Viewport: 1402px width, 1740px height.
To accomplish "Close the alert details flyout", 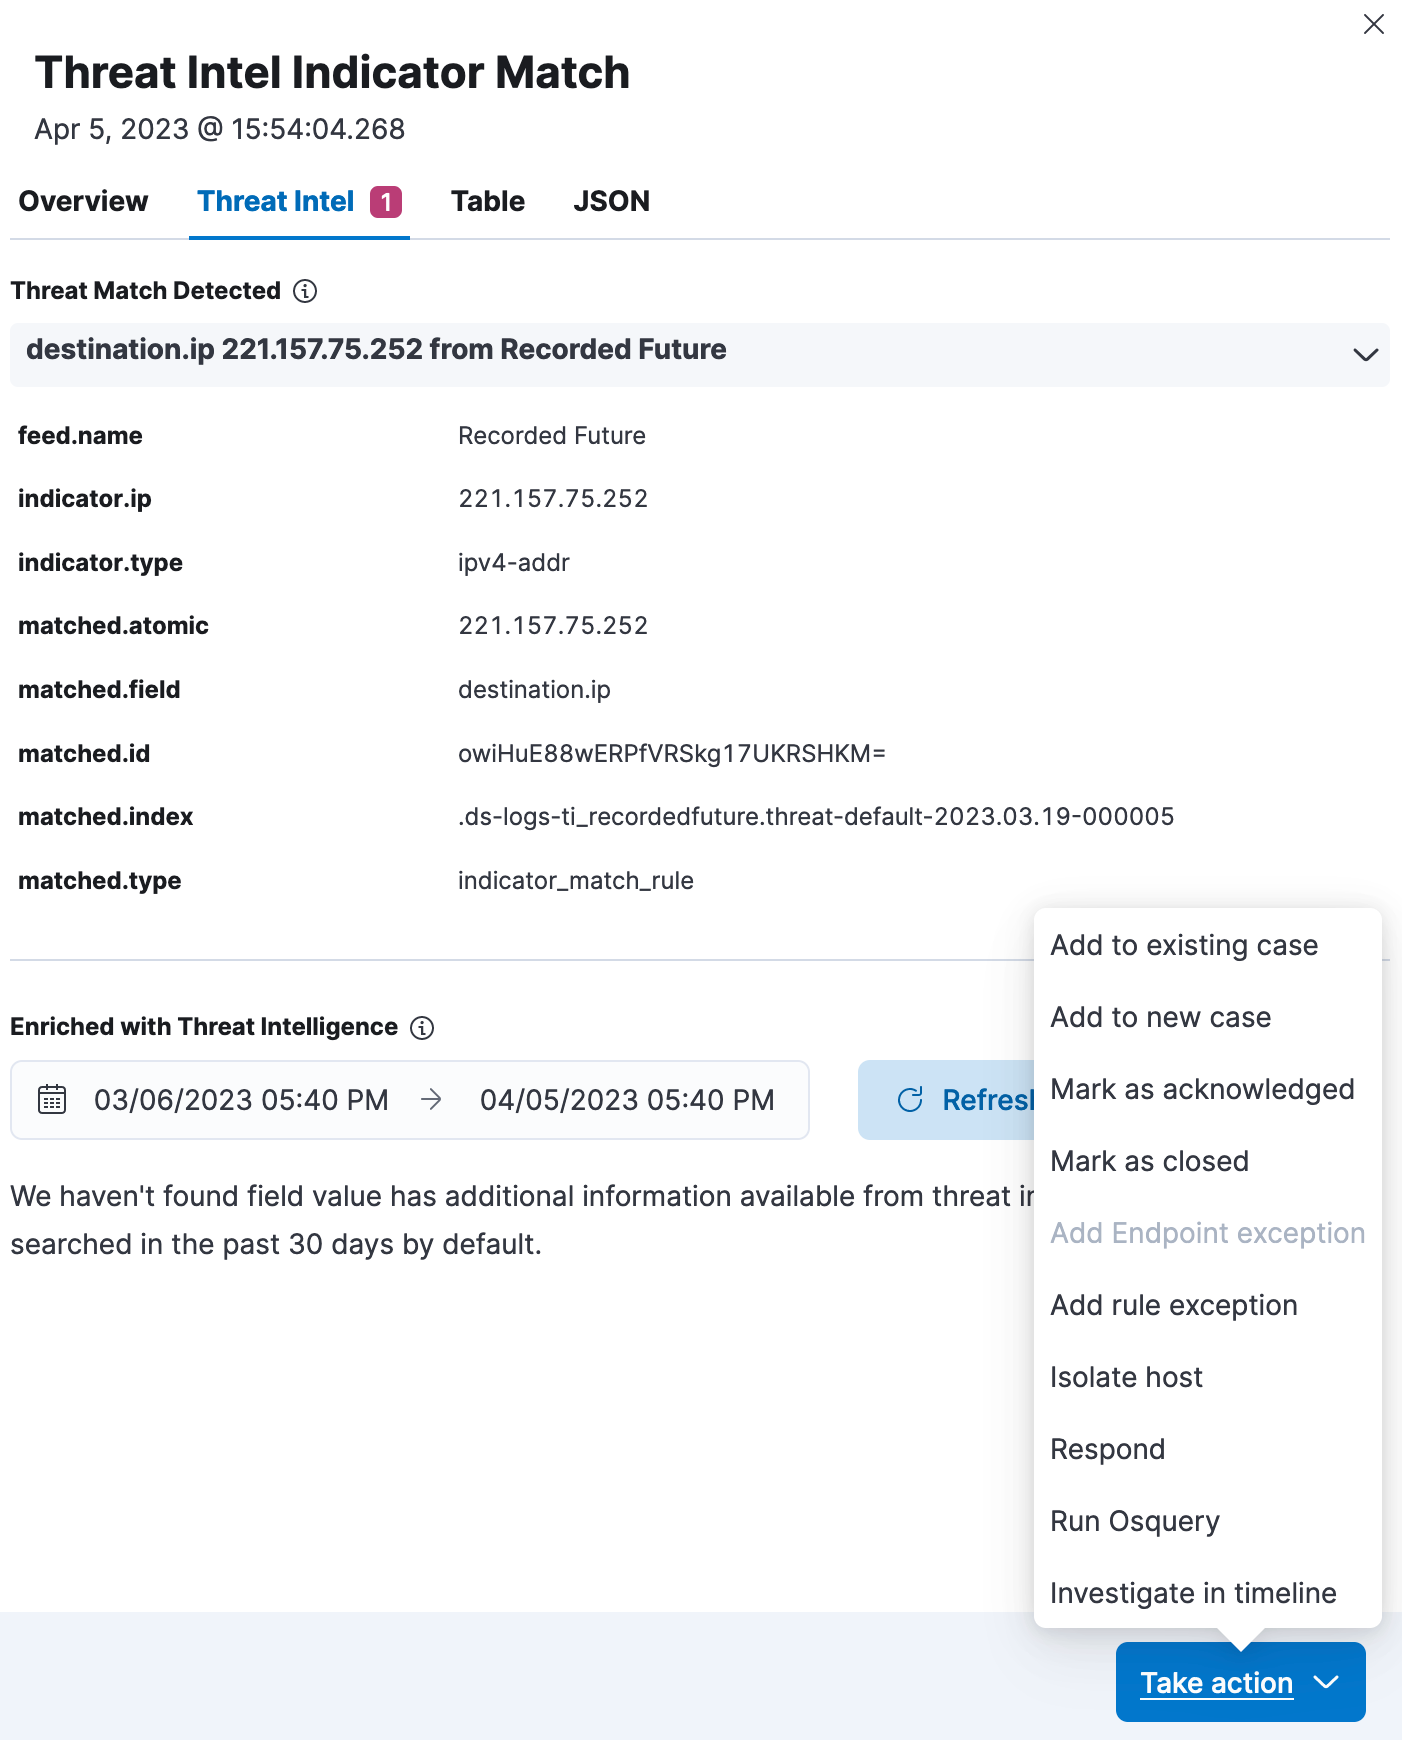I will tap(1374, 24).
